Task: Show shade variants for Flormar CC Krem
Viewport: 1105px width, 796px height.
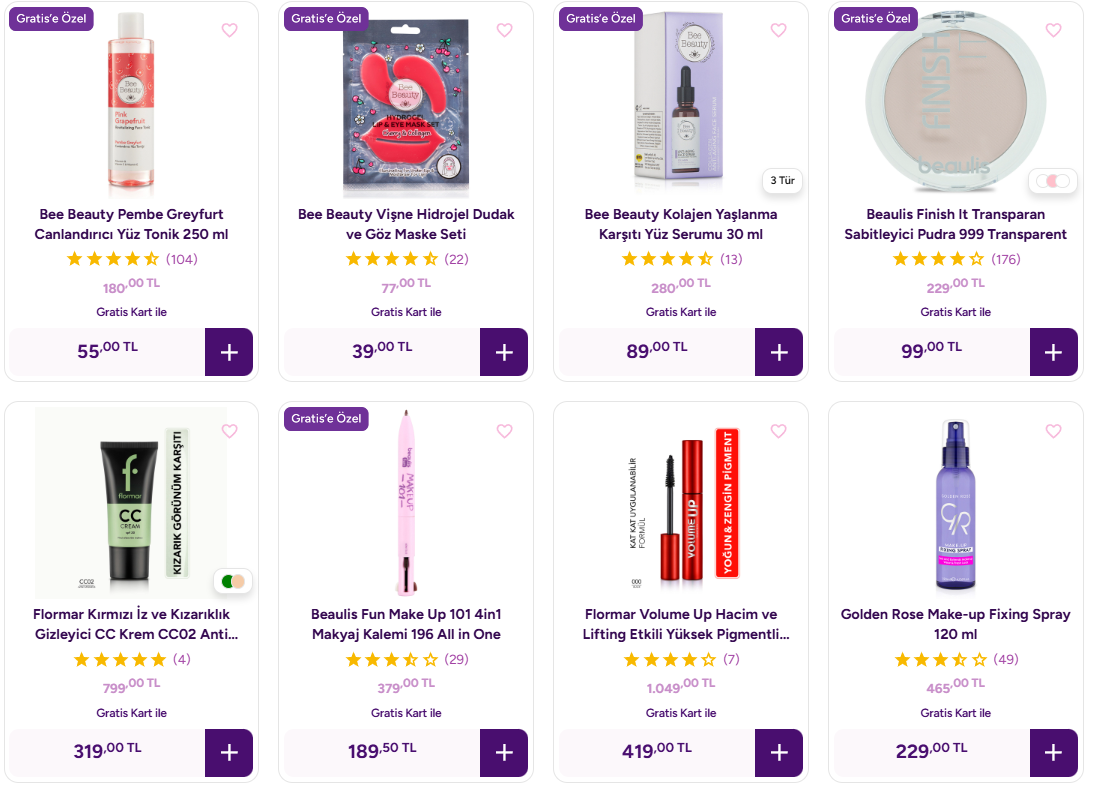Action: pos(233,581)
